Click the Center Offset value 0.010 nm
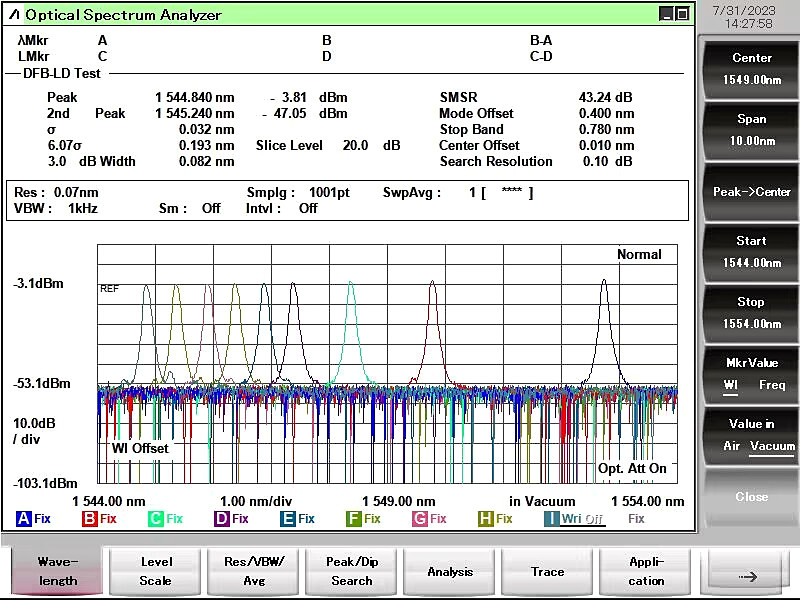The image size is (800, 600). (606, 145)
